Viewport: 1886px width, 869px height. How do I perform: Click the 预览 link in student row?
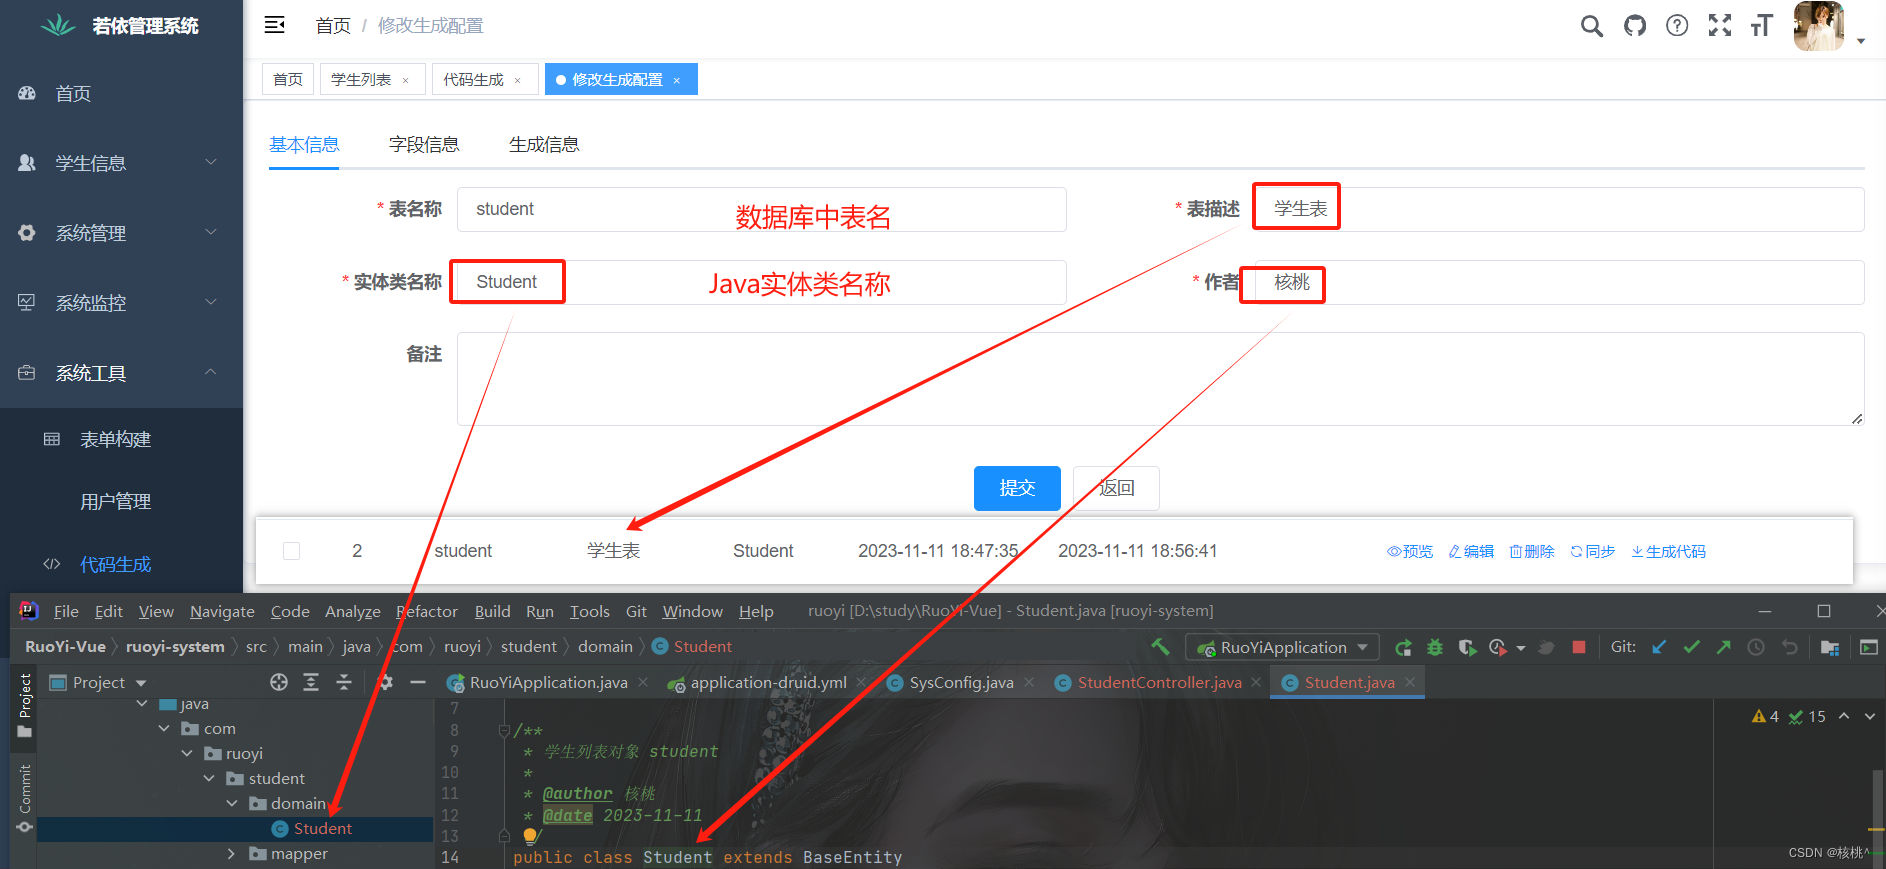1410,551
